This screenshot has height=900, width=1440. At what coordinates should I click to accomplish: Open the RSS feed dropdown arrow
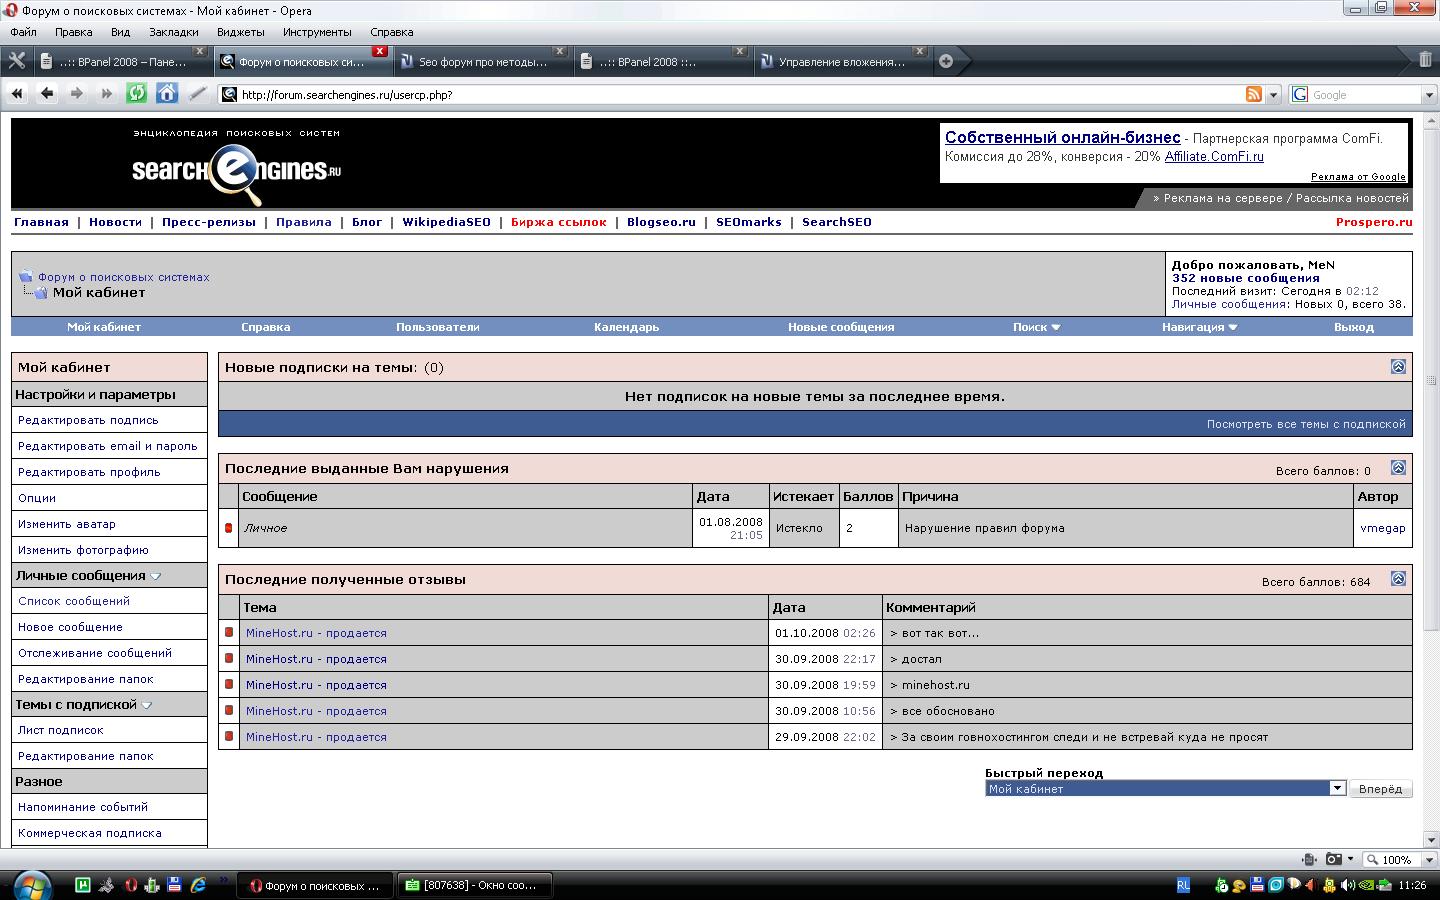click(x=1273, y=95)
